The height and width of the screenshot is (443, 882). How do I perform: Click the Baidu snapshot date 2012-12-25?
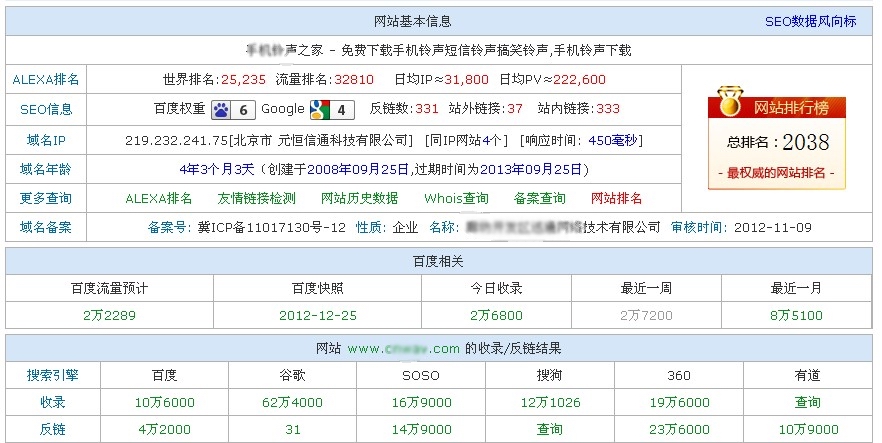coord(317,315)
